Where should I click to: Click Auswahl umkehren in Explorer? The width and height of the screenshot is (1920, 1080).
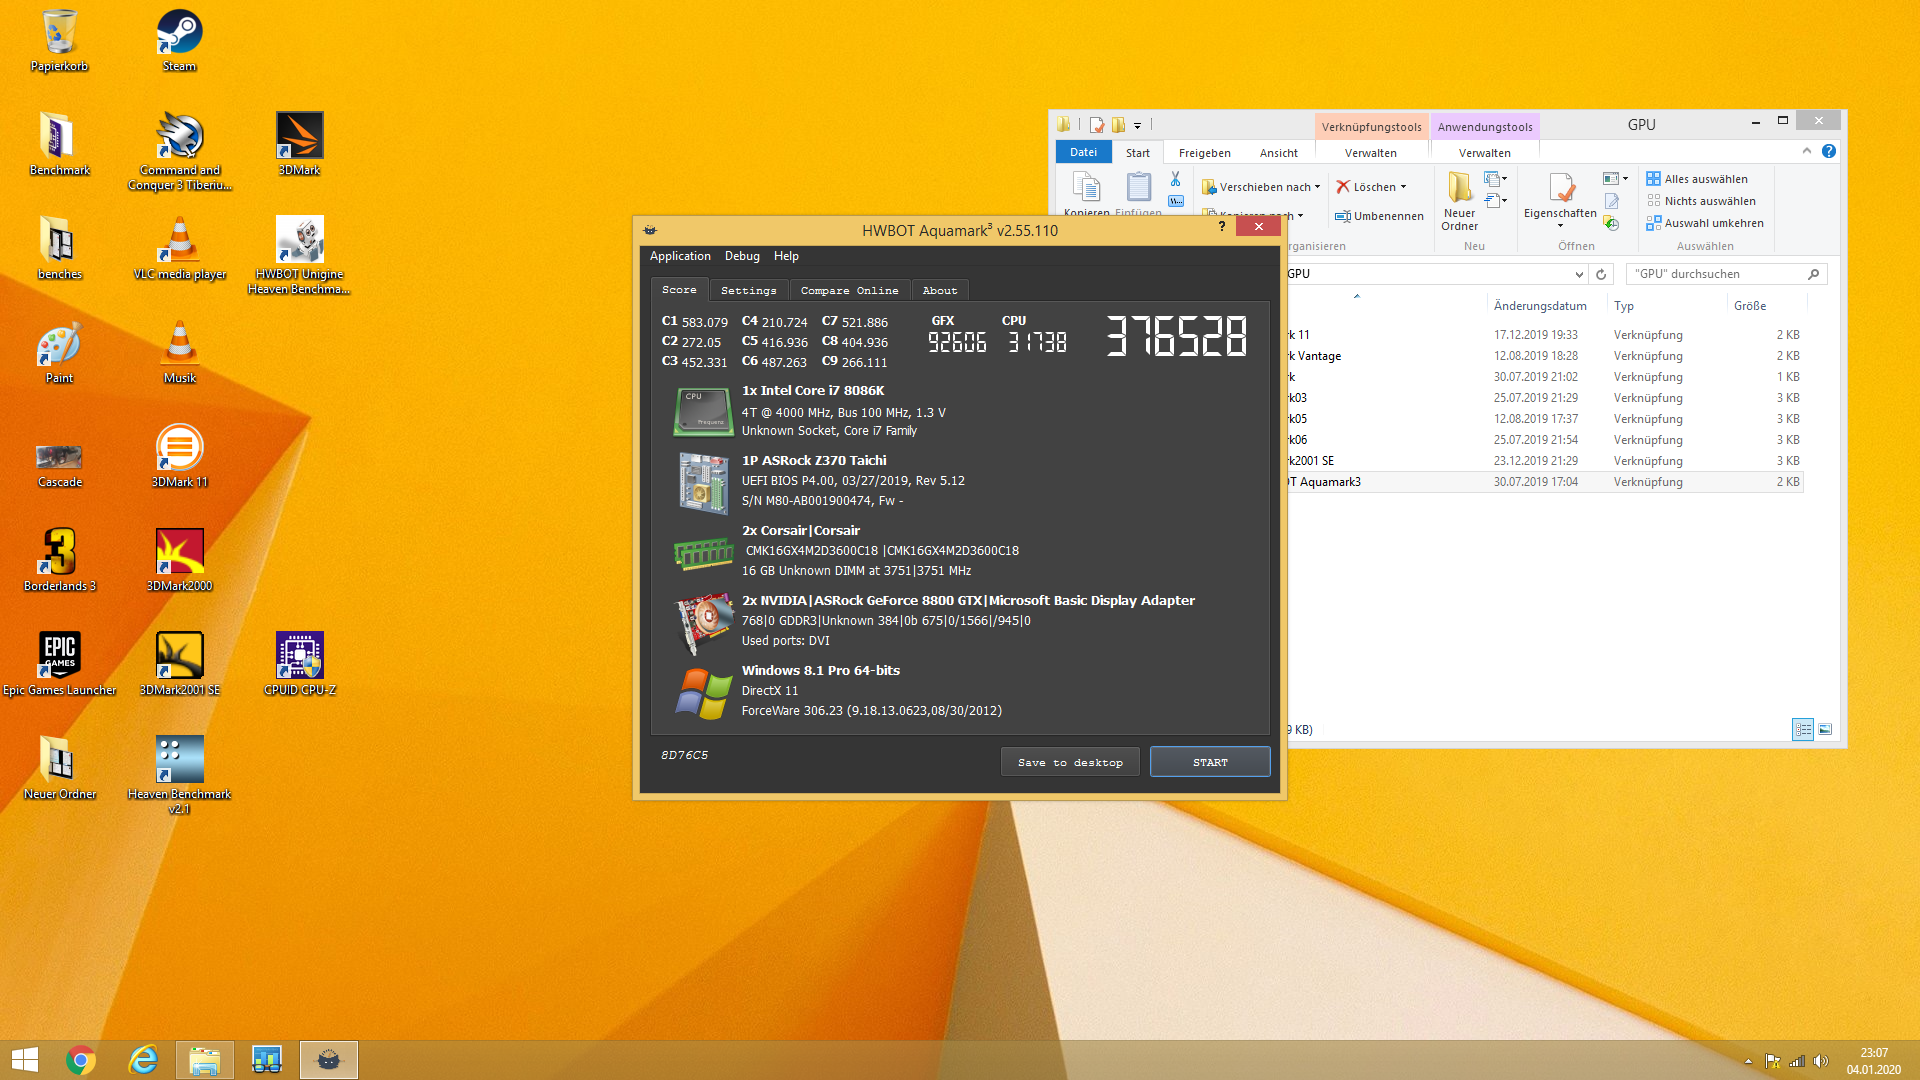[1705, 223]
